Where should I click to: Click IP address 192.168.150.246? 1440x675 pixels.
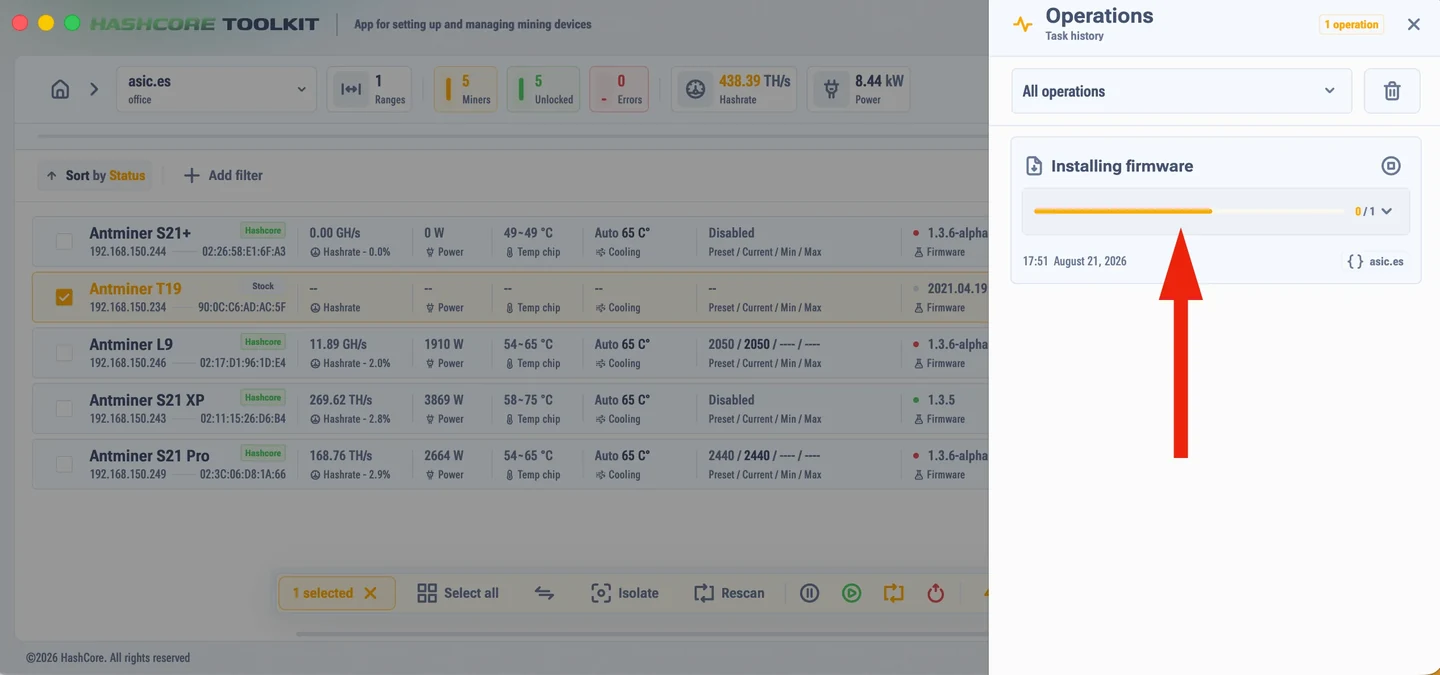128,363
